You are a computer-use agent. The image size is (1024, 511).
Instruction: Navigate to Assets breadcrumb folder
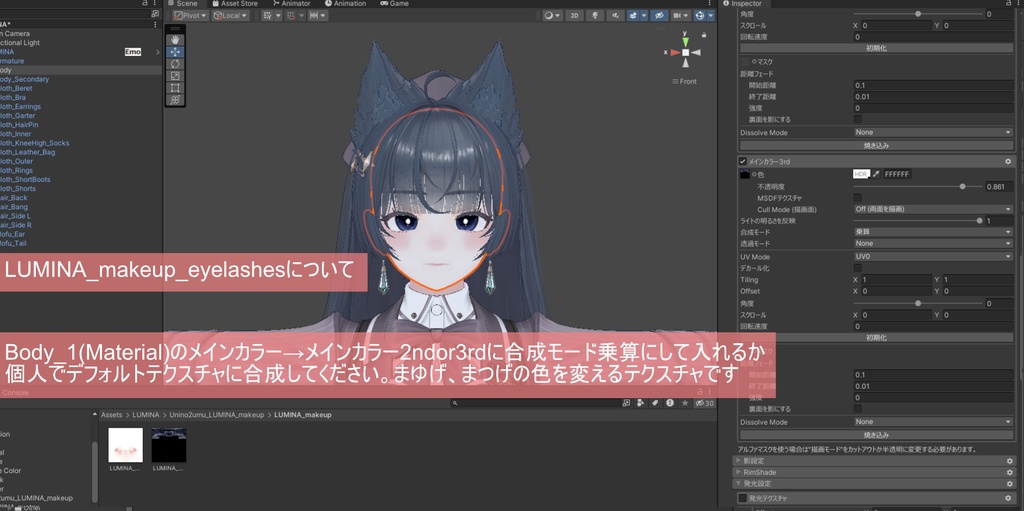click(112, 415)
